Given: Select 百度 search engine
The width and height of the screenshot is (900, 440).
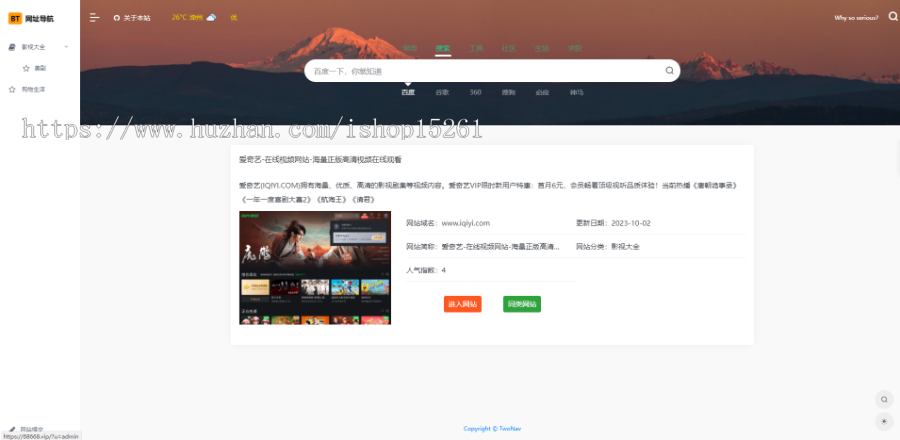Looking at the screenshot, I should 408,92.
